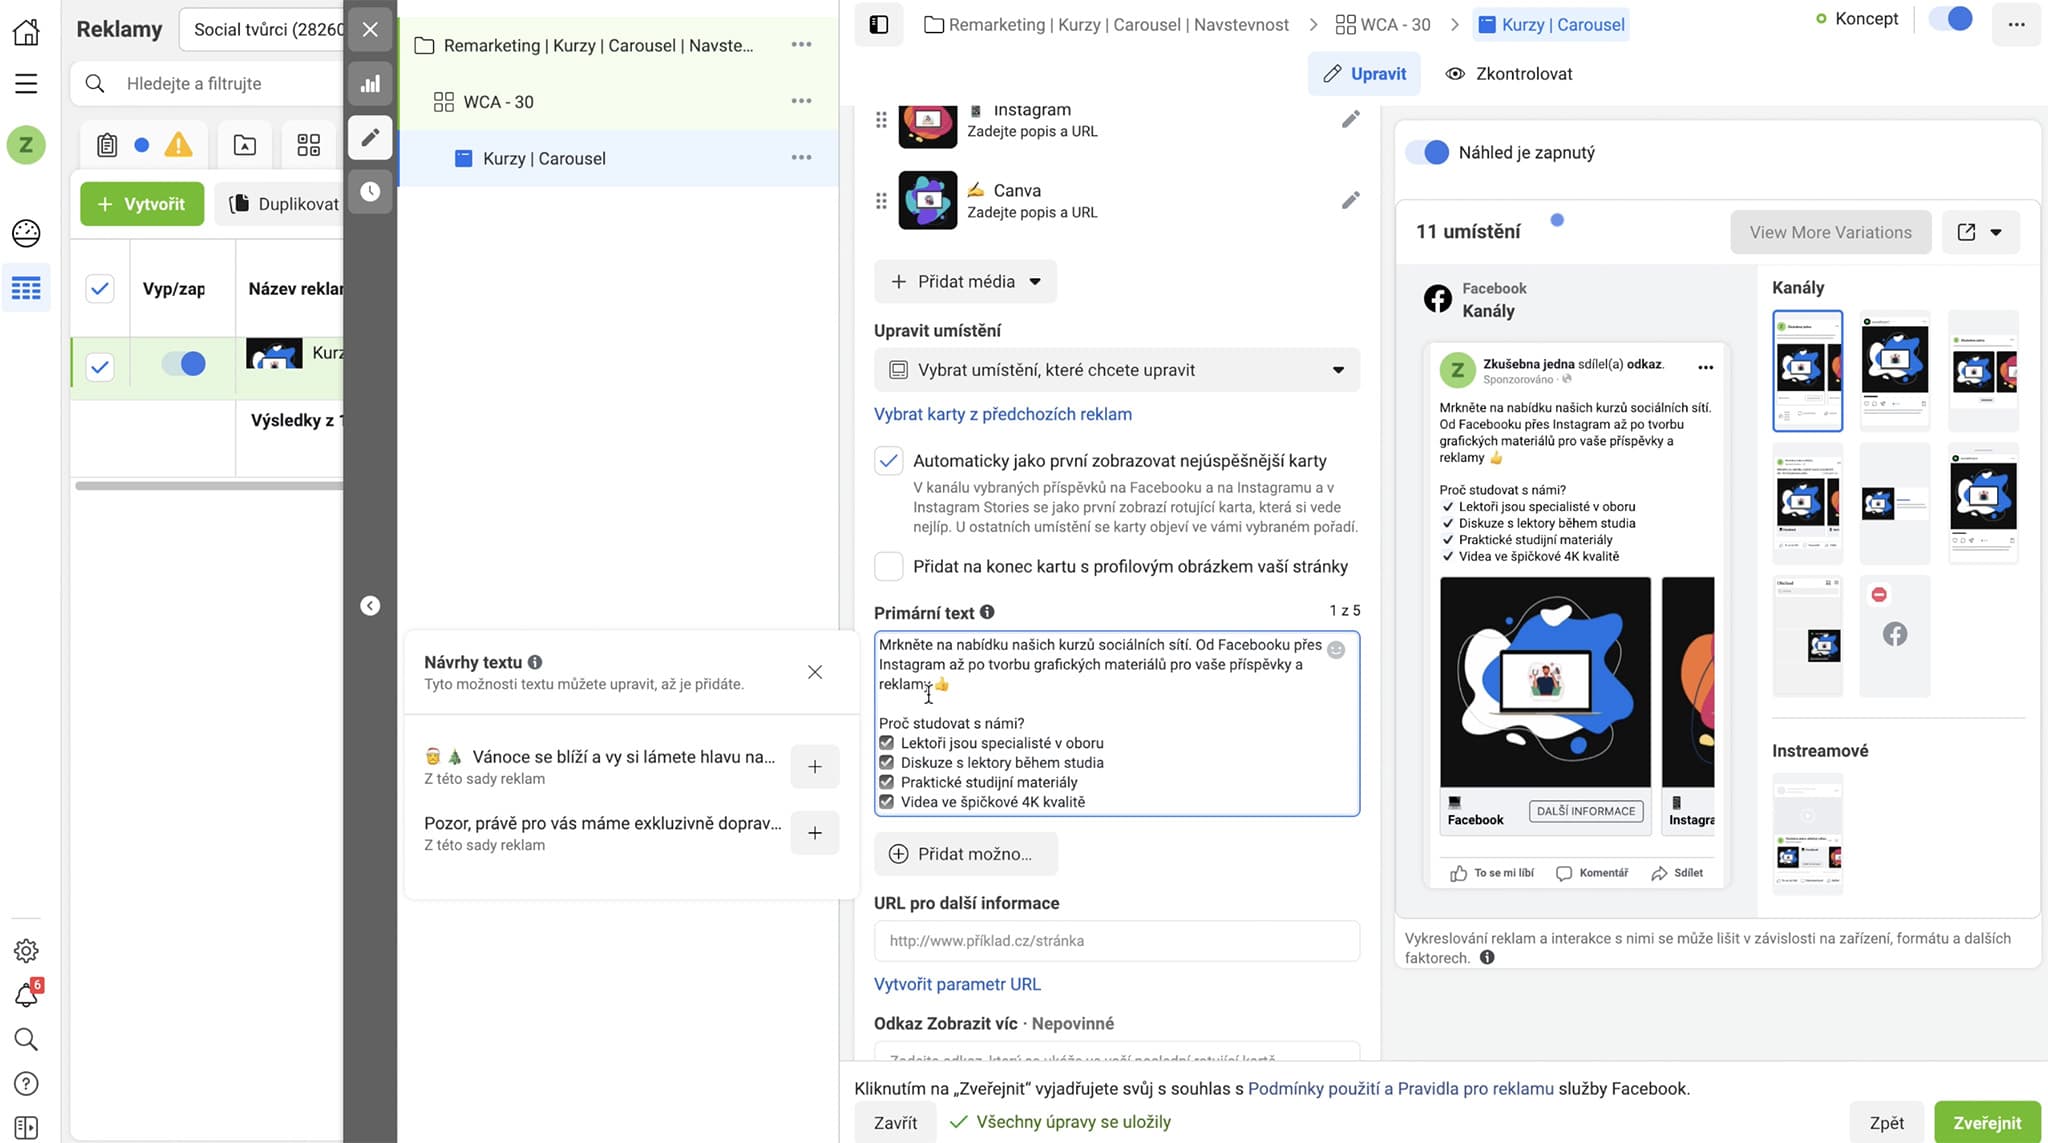Click the Zveřejnit publish button
The width and height of the screenshot is (2048, 1143).
pyautogui.click(x=1987, y=1123)
